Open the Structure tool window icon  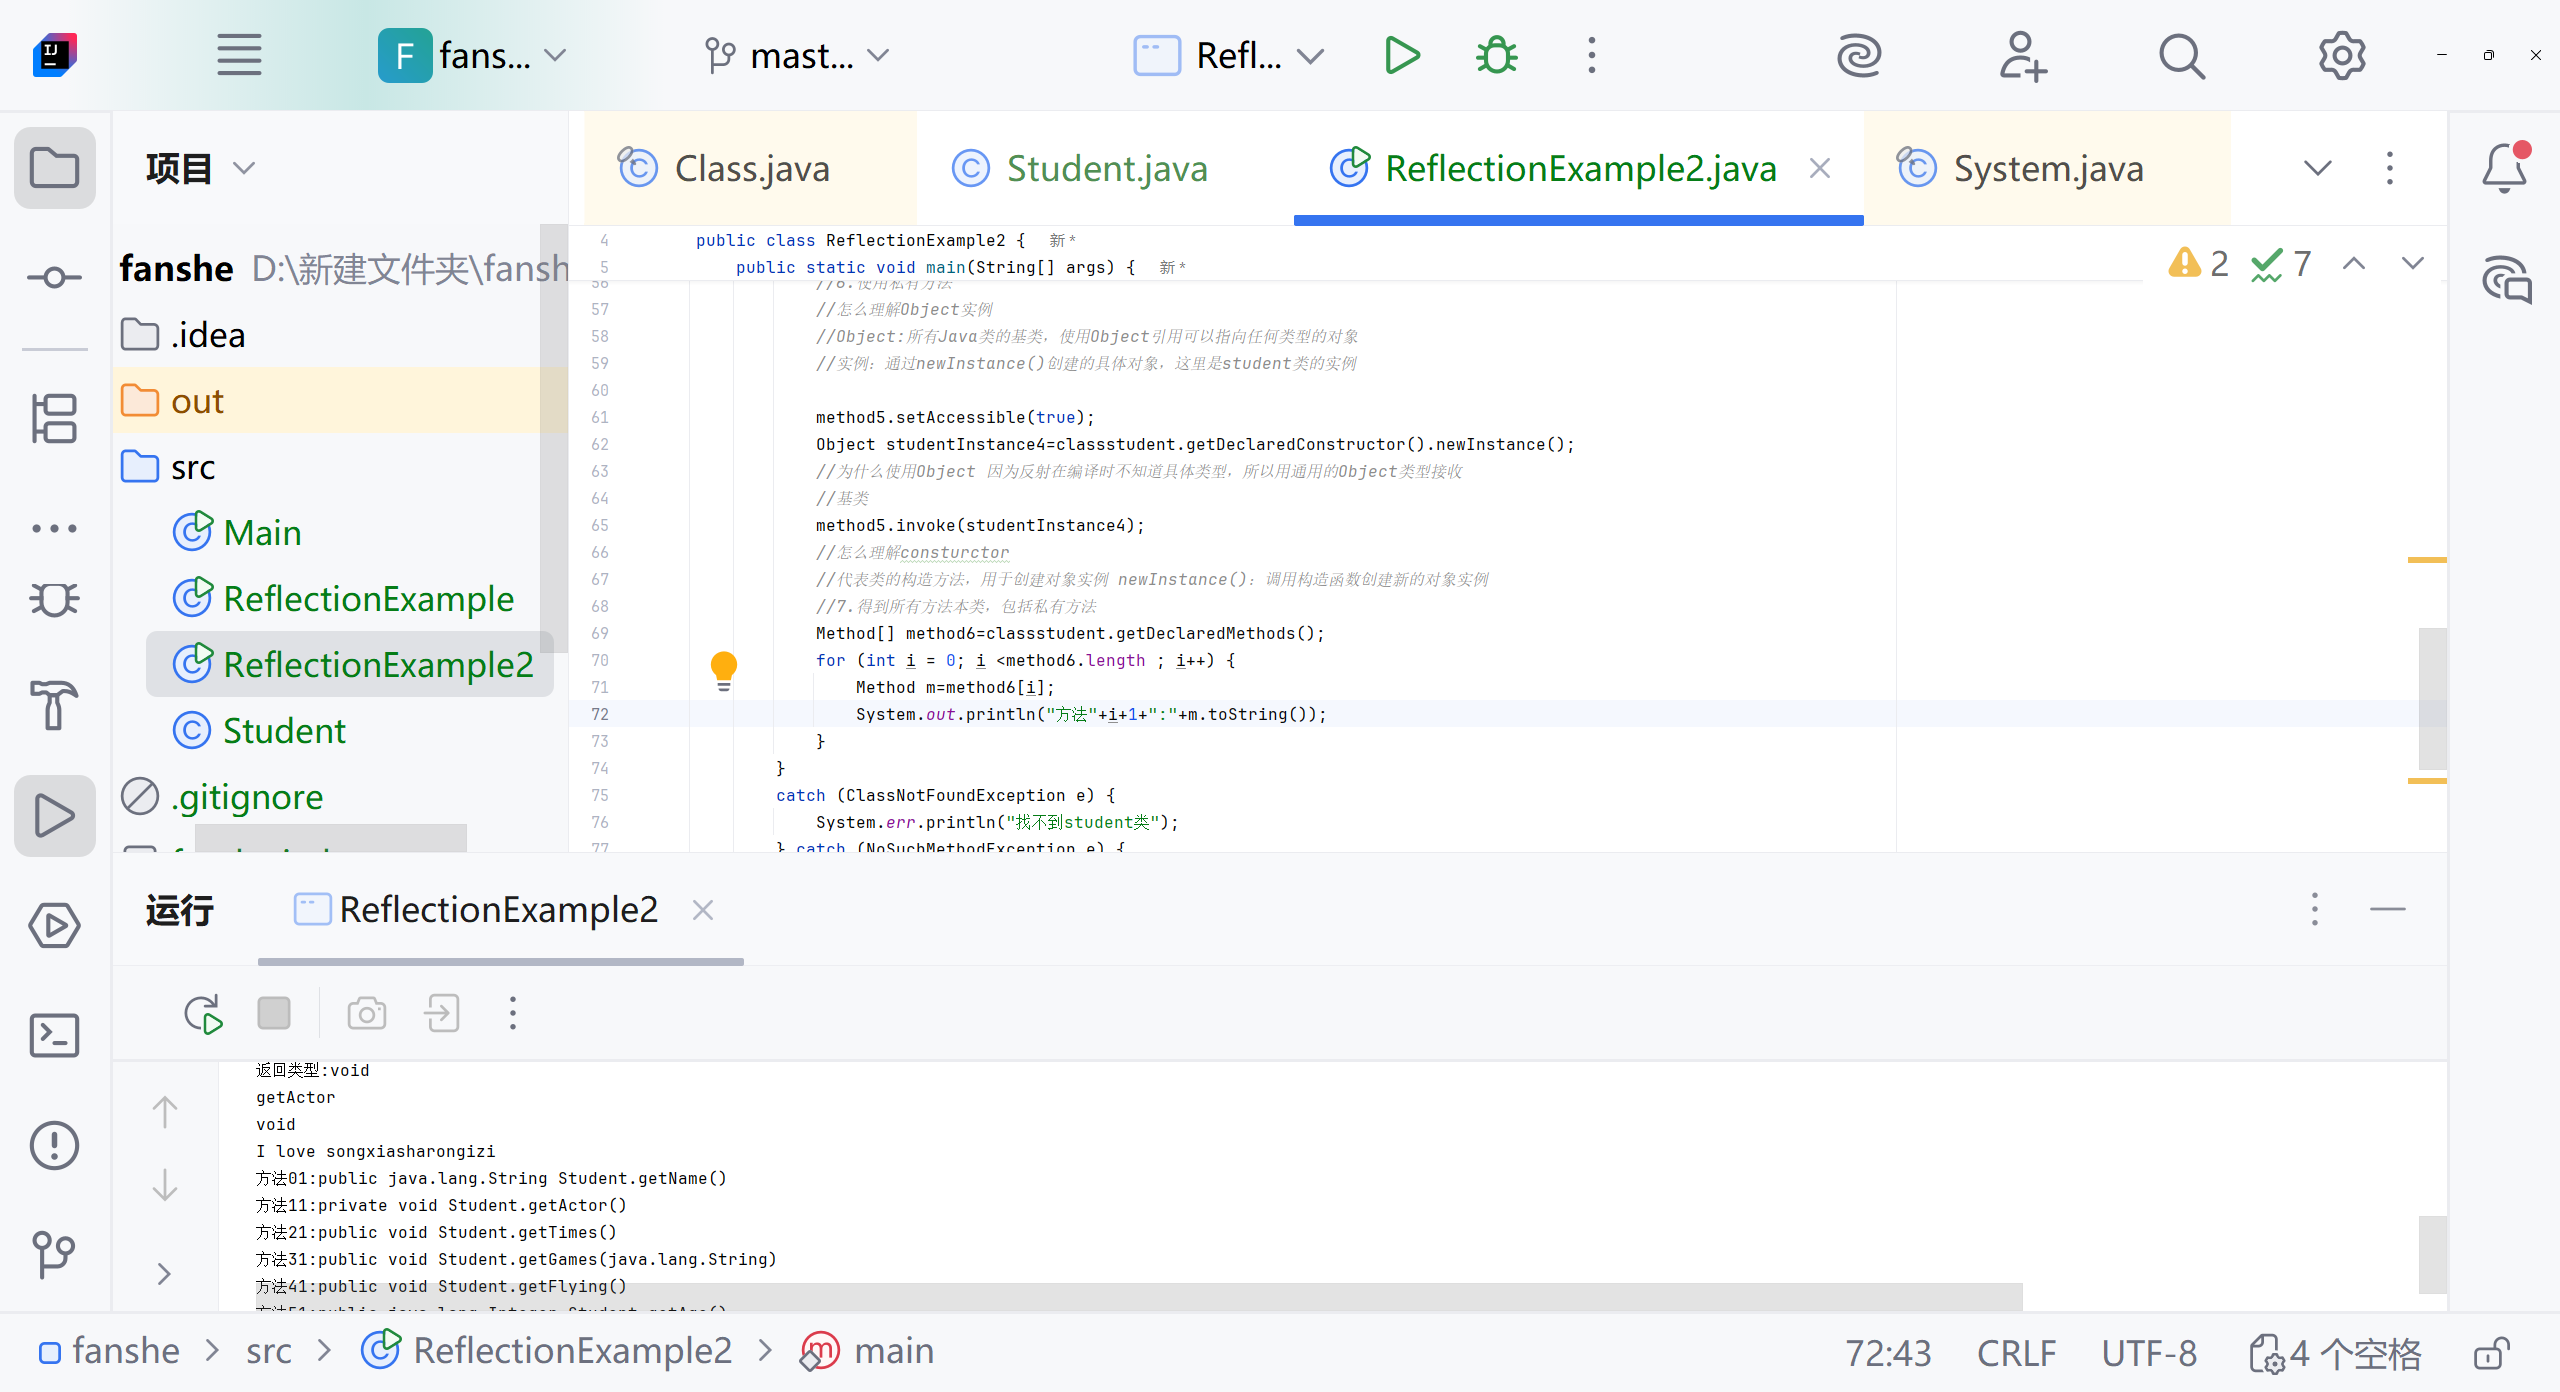(54, 417)
